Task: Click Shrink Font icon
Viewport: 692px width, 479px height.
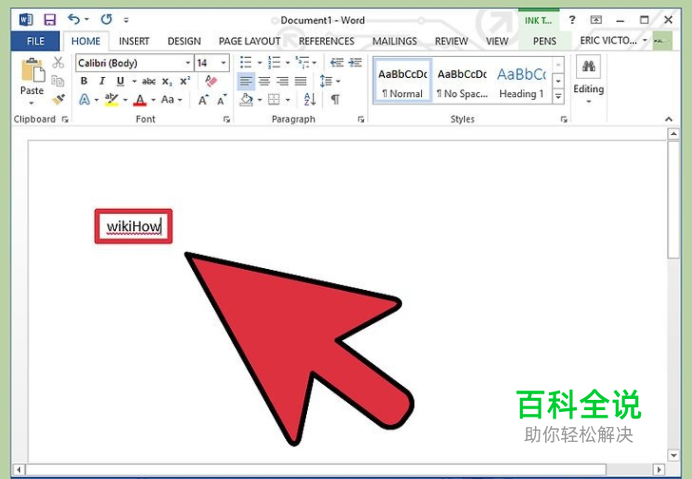Action: click(222, 100)
